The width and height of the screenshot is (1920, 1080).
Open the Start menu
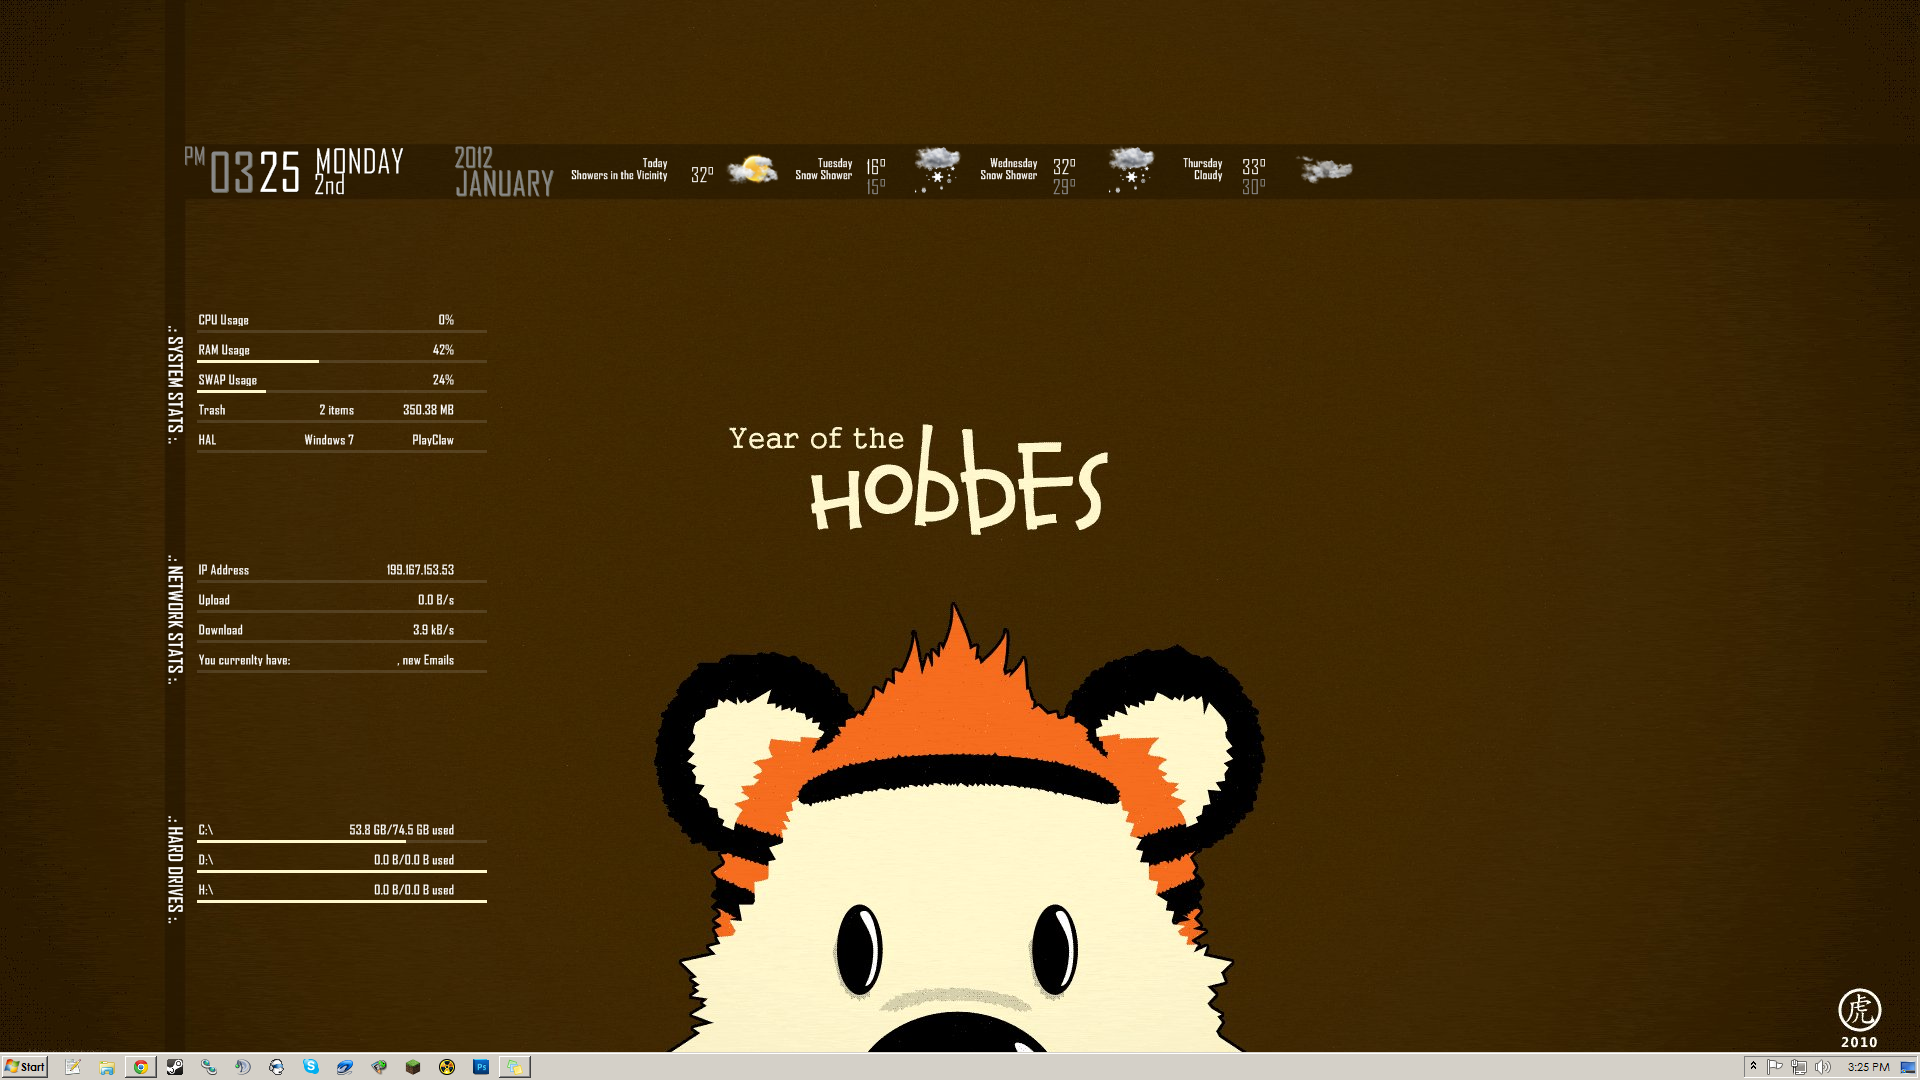[25, 1067]
